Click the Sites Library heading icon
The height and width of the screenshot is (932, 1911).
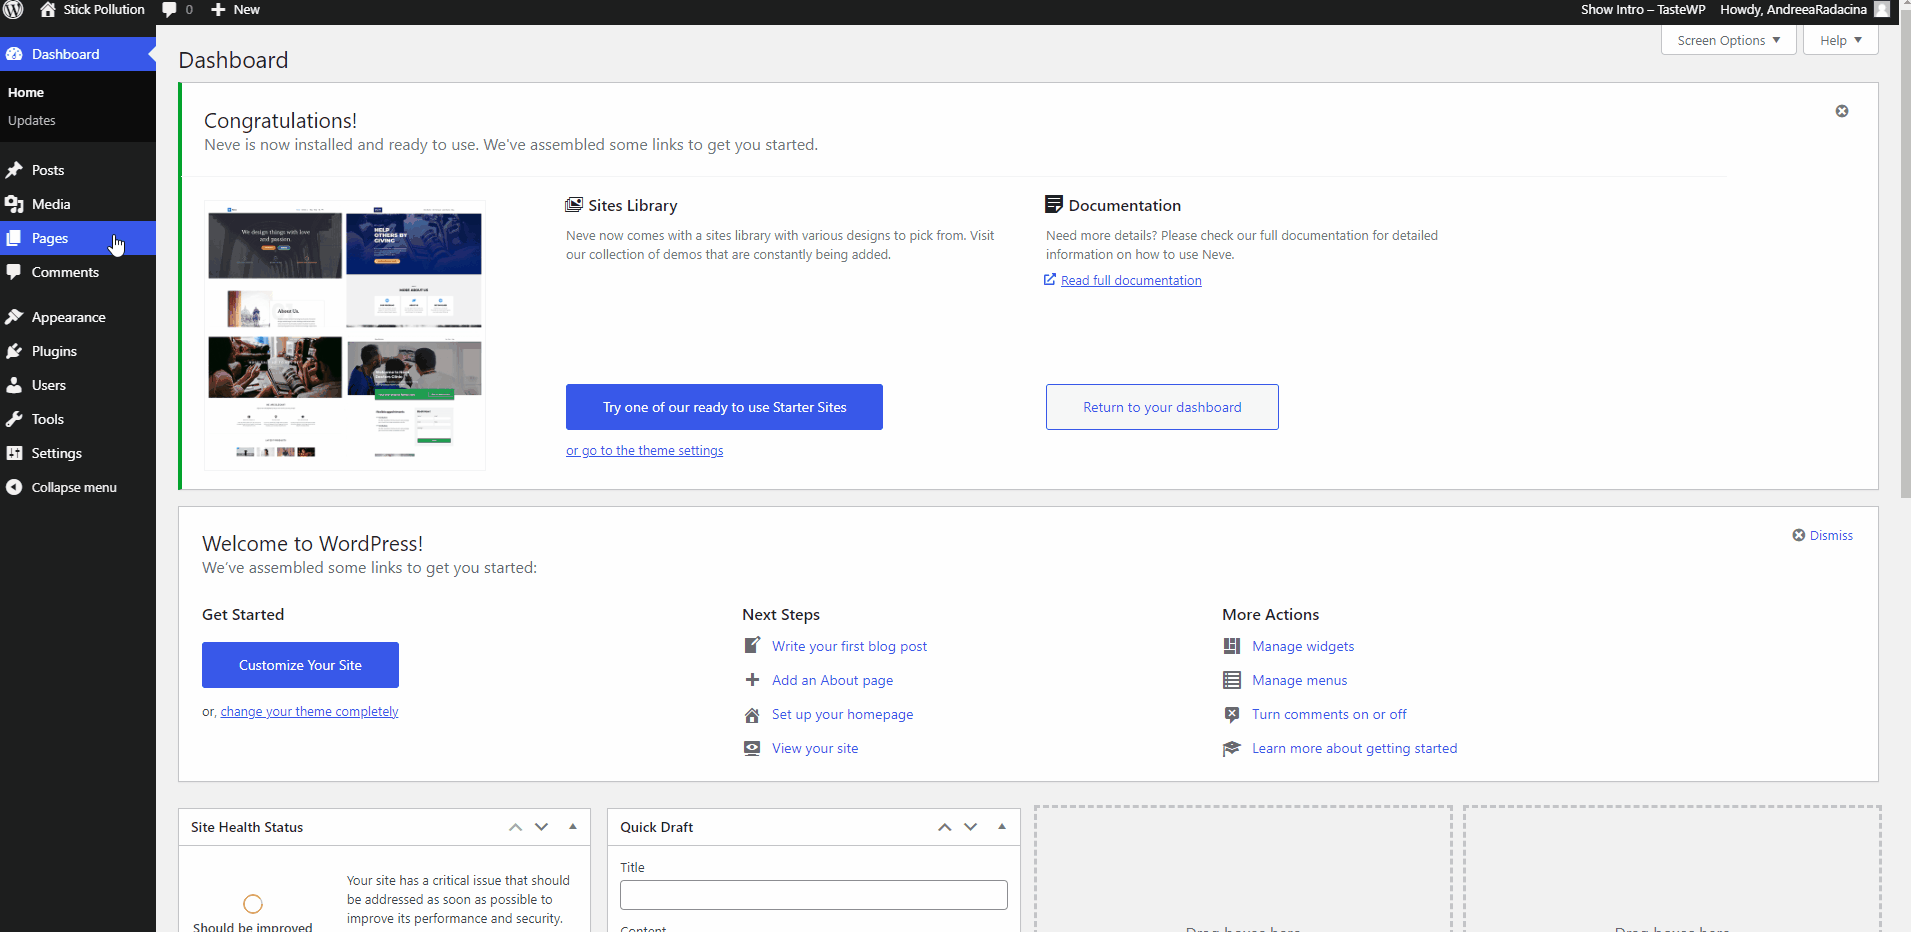coord(574,205)
